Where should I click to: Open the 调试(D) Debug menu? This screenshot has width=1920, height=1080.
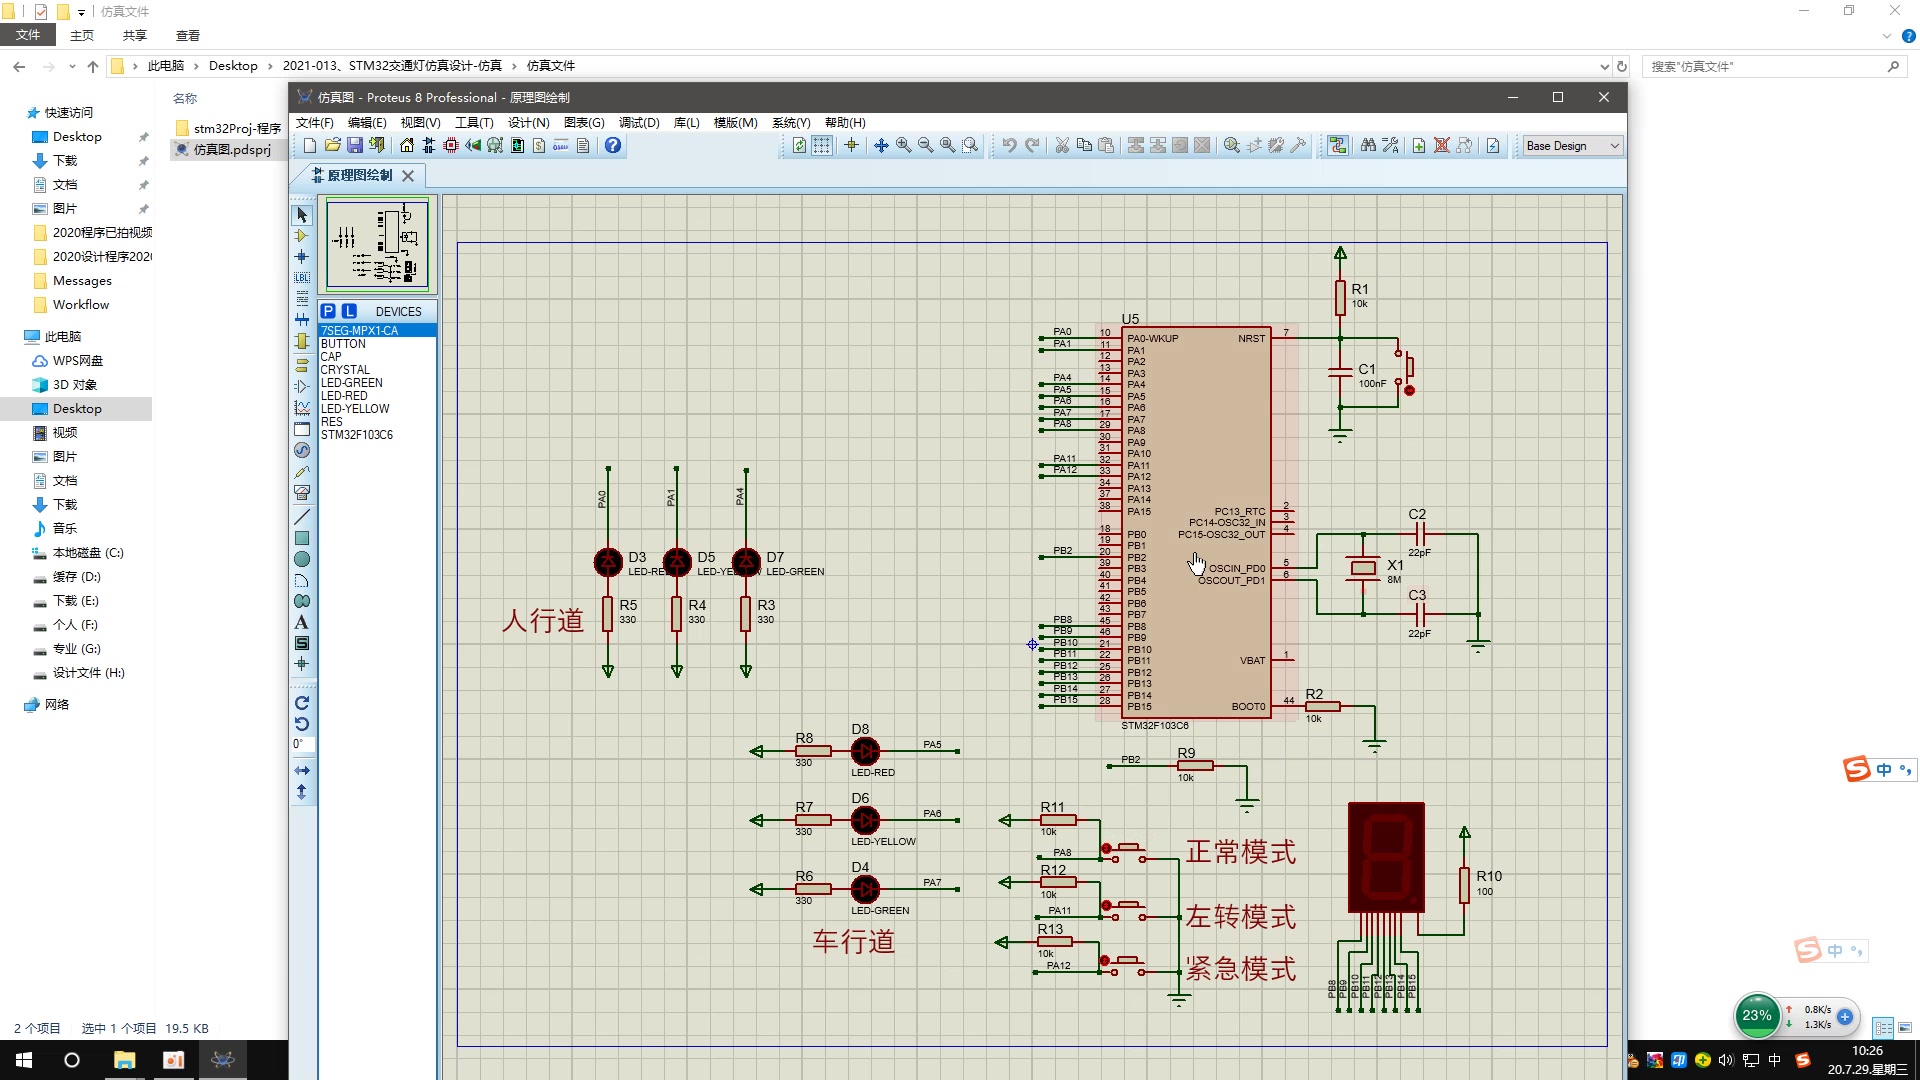(638, 122)
